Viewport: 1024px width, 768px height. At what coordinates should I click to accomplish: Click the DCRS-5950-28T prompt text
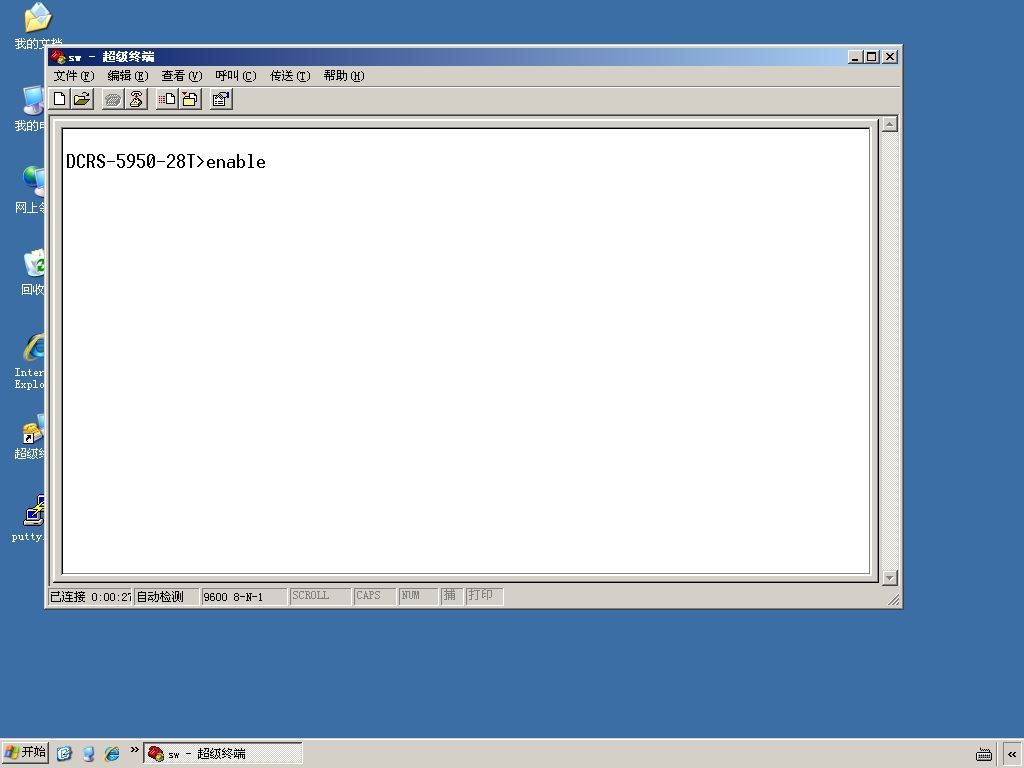[131, 162]
